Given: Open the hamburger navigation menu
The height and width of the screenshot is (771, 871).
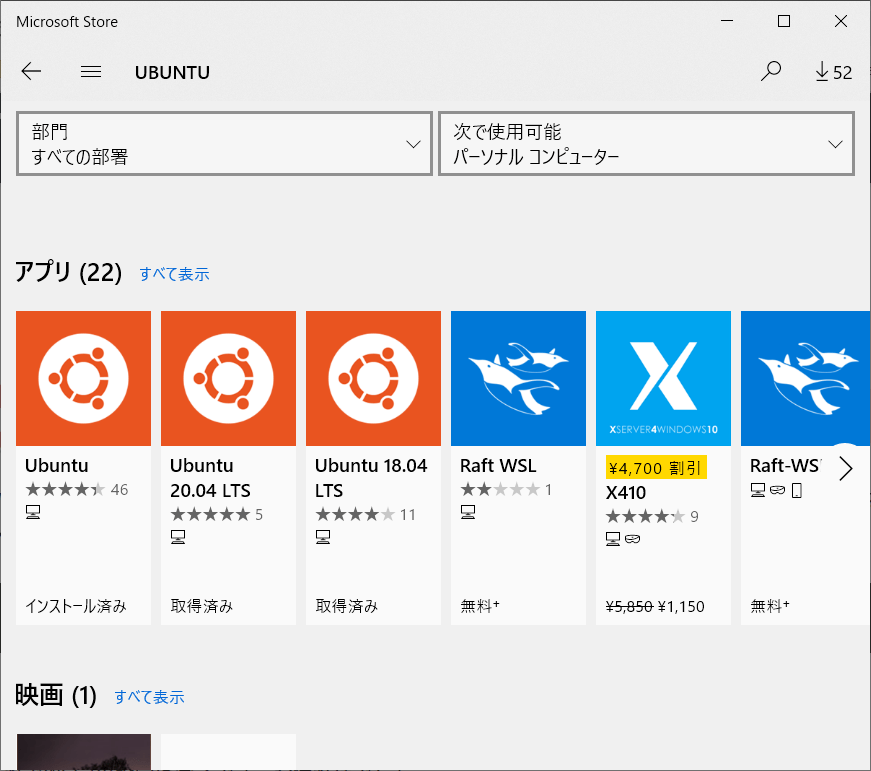Looking at the screenshot, I should [91, 72].
